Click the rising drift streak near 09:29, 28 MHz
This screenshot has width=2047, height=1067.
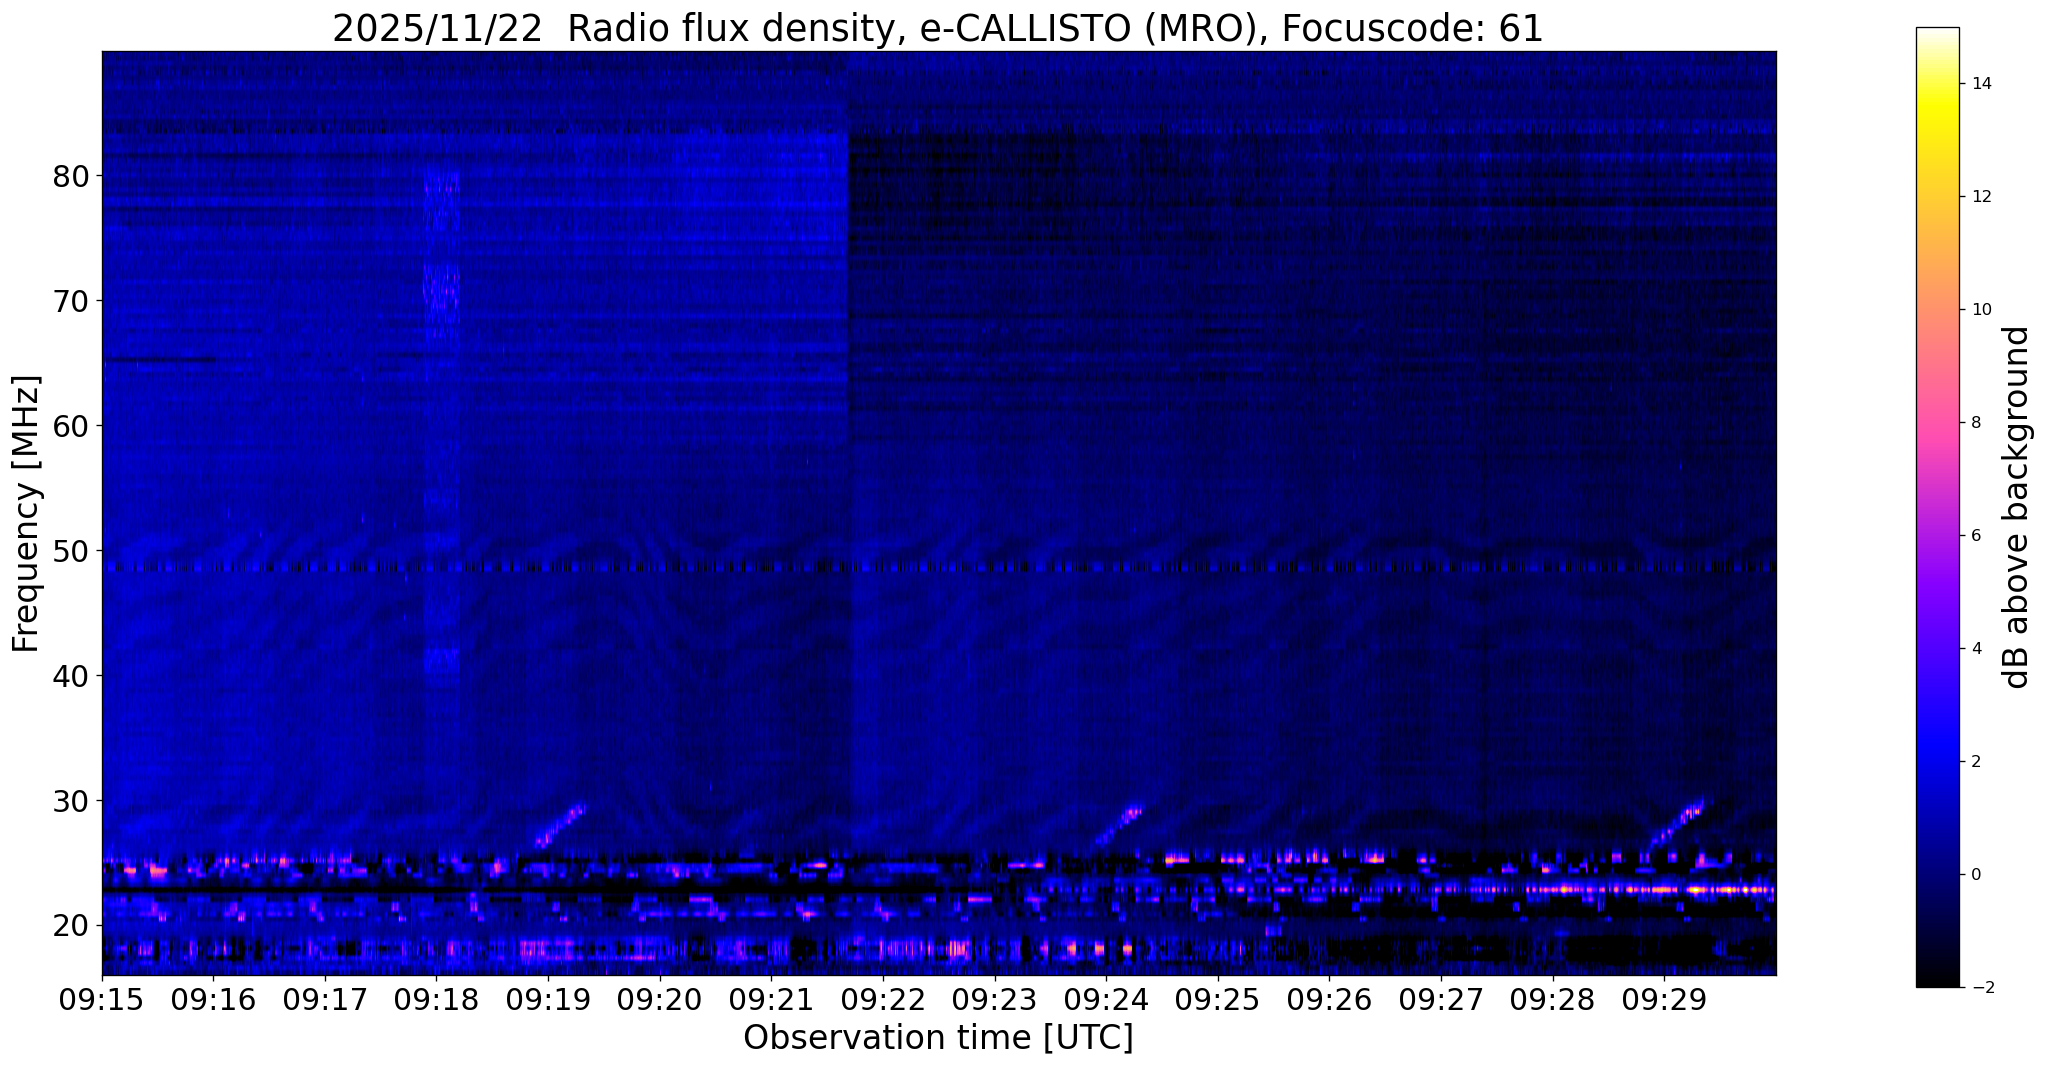click(x=1676, y=823)
